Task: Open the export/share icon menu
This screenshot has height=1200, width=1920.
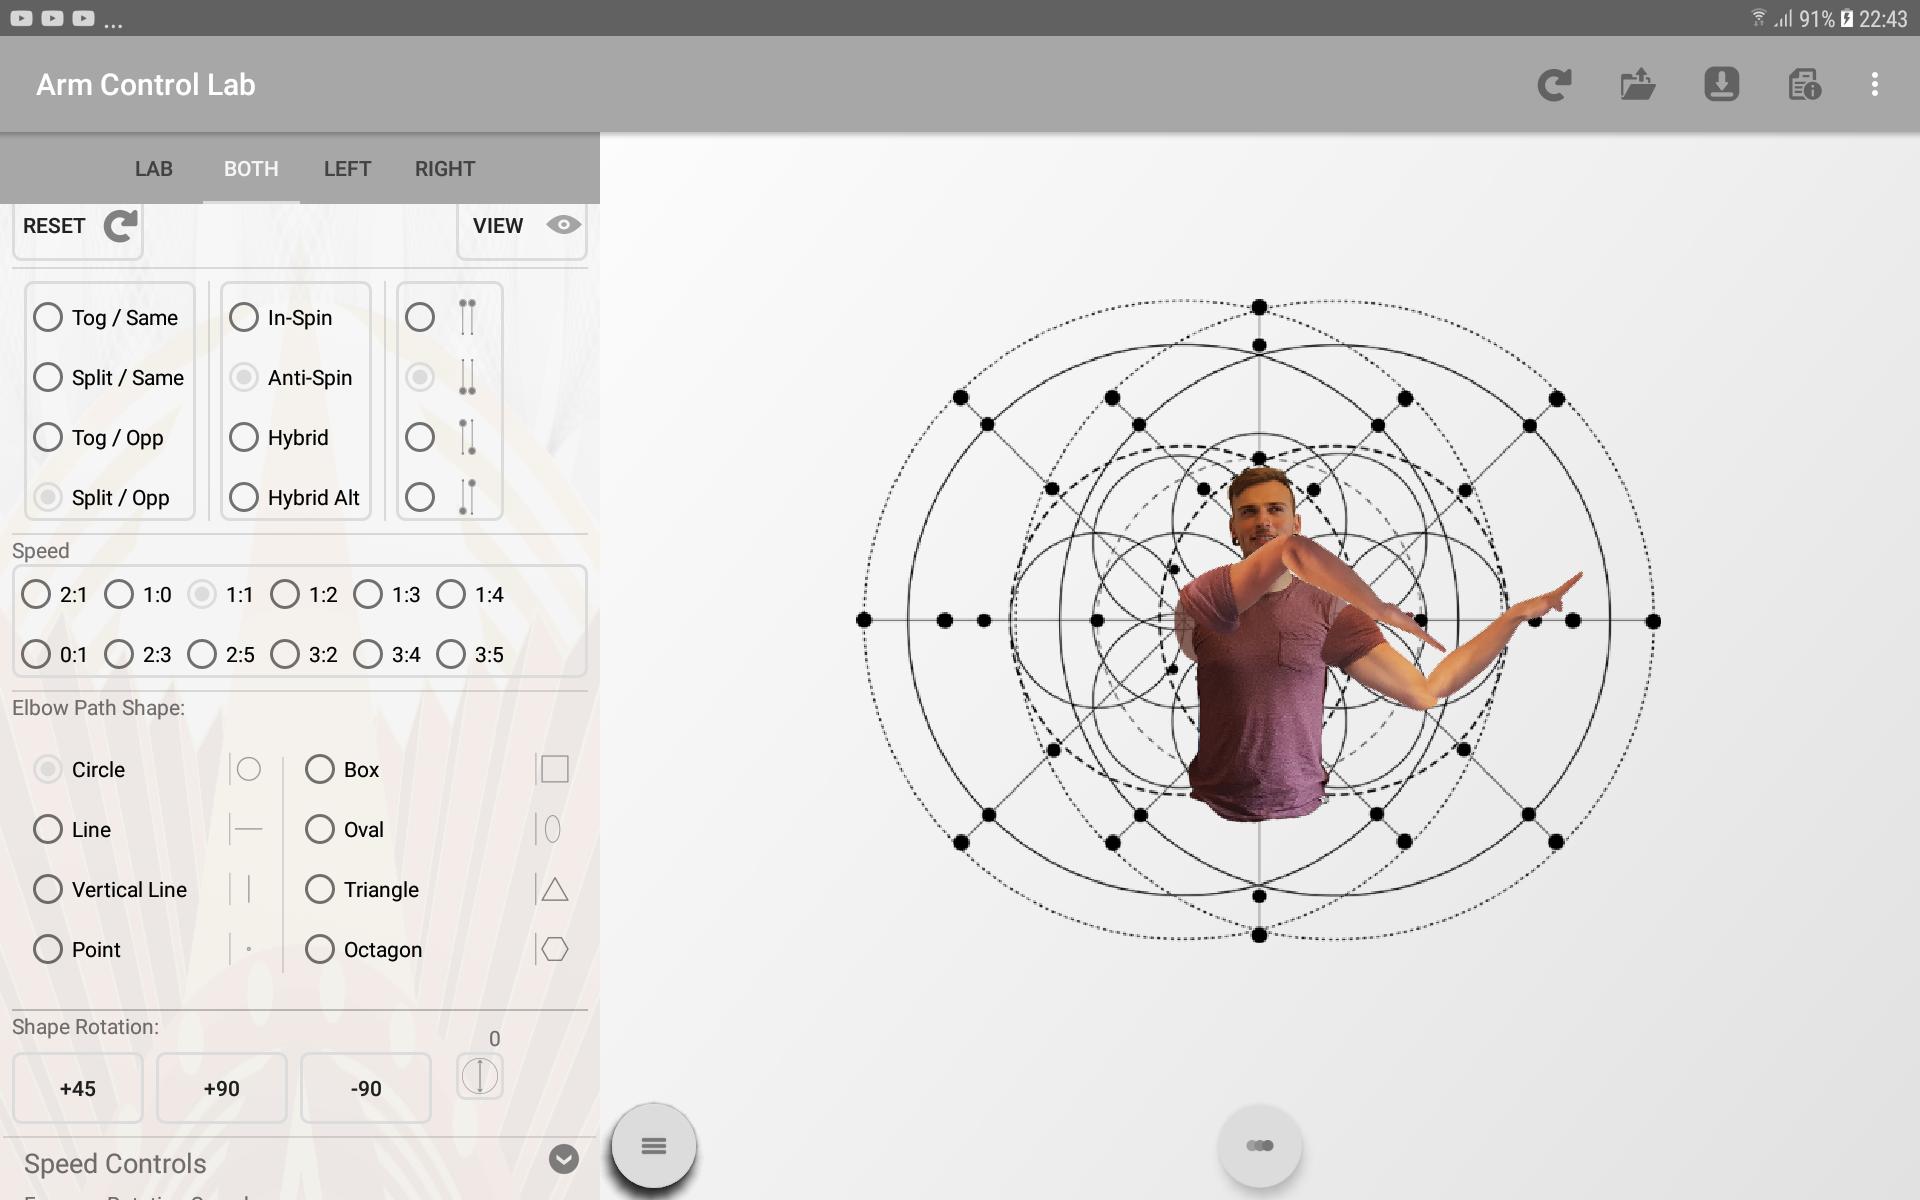Action: point(1638,83)
